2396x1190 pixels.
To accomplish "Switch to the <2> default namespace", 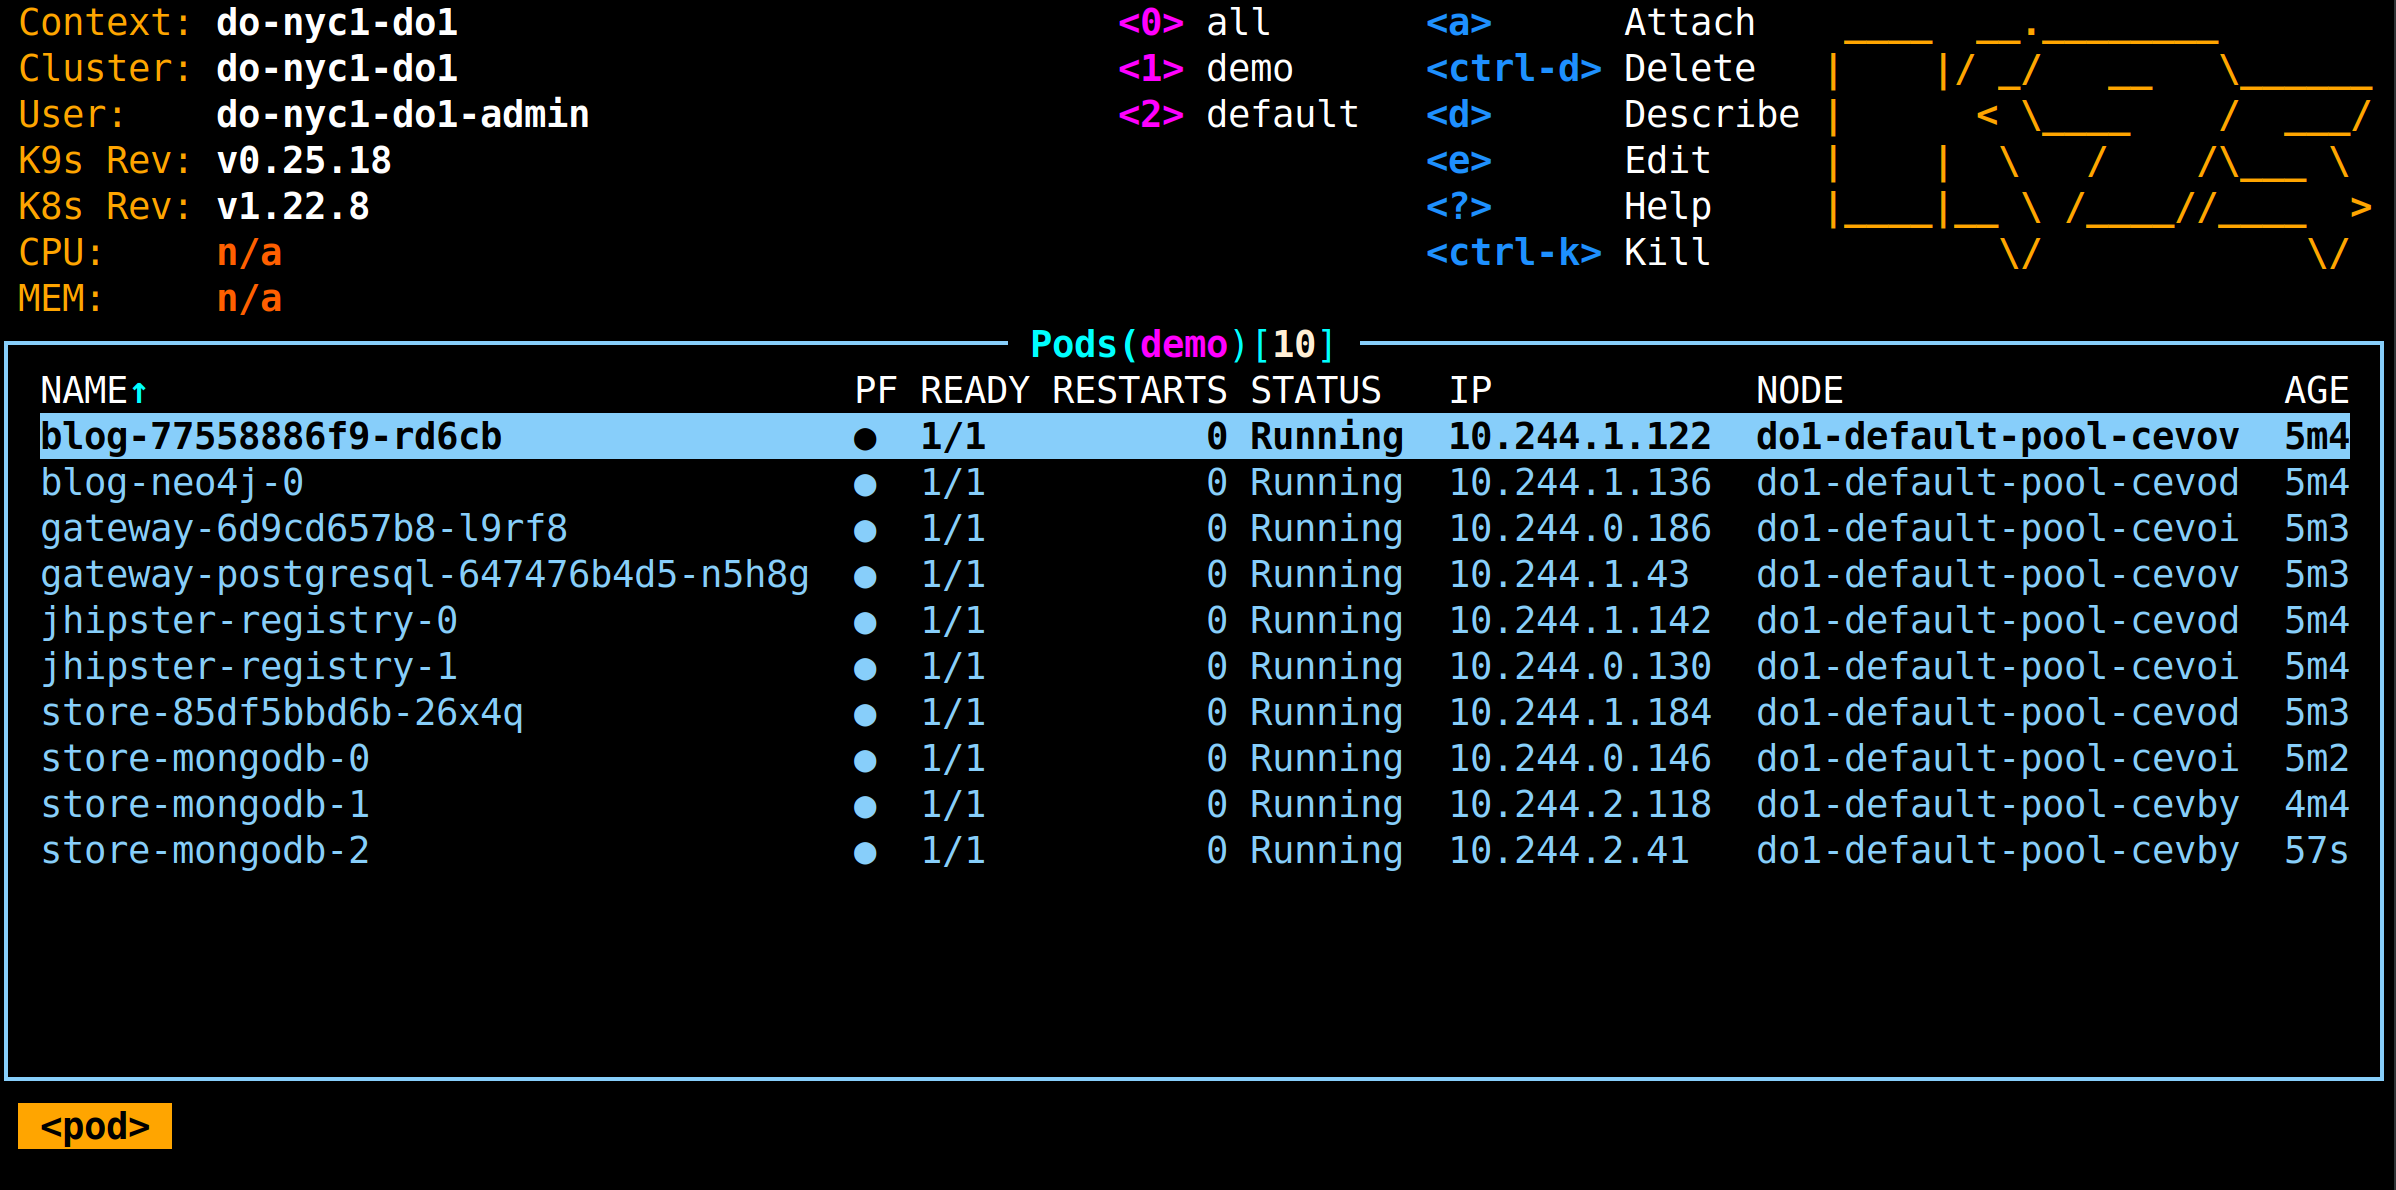I will (1237, 114).
